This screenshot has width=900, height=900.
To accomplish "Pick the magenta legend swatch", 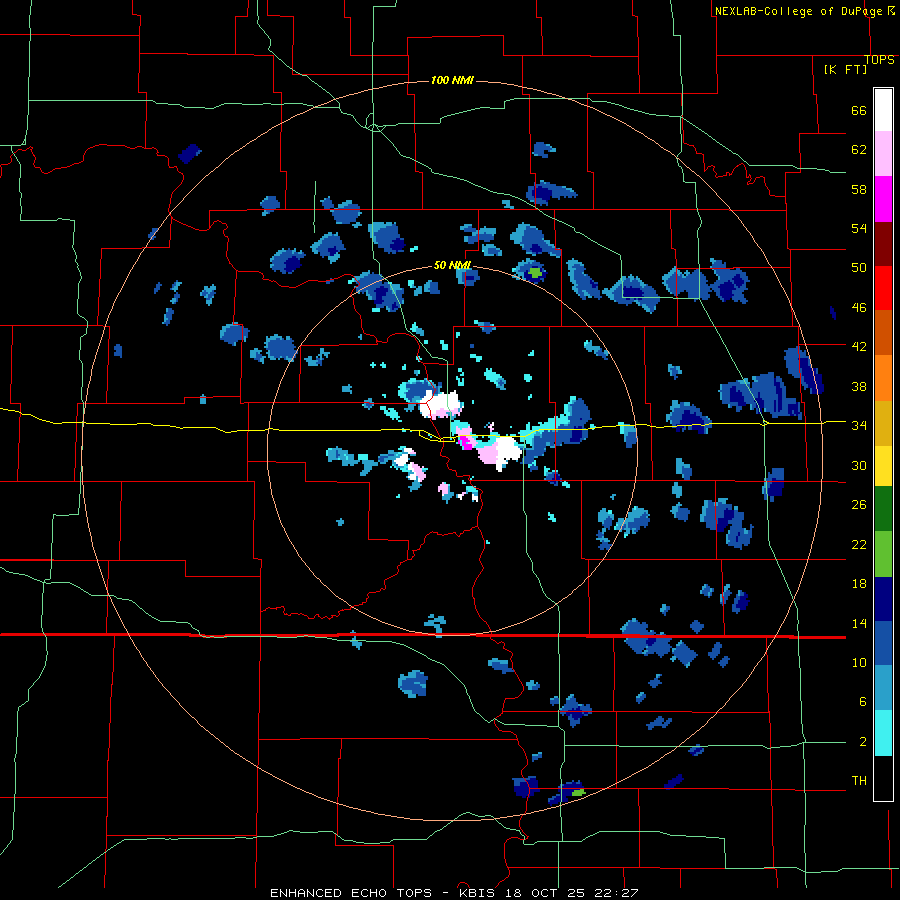I will (x=883, y=199).
